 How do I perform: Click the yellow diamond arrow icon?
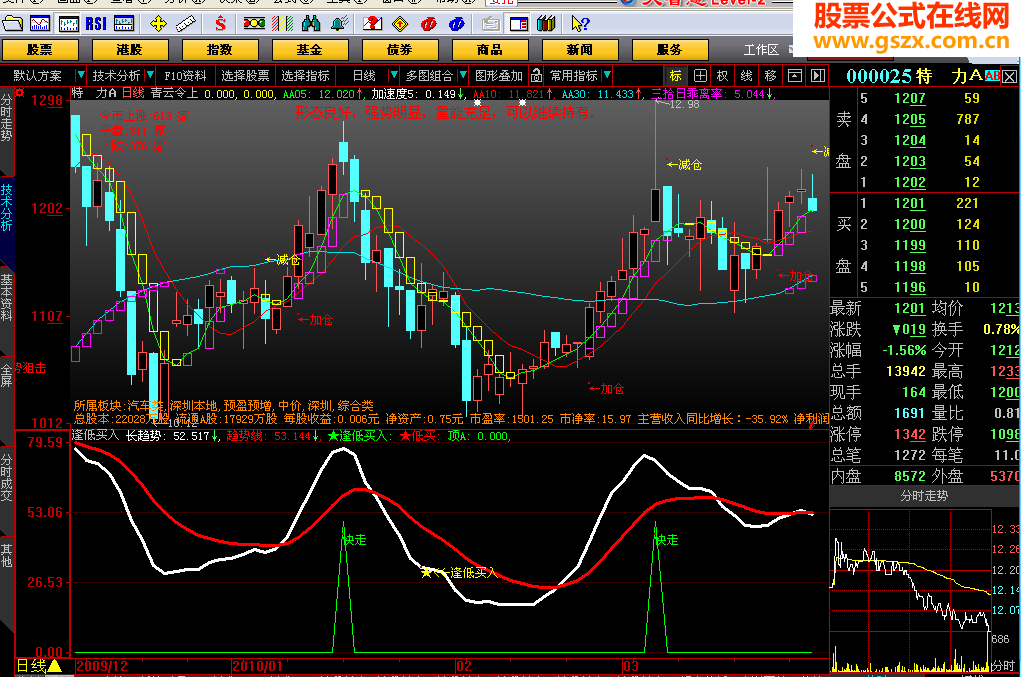[x=400, y=25]
